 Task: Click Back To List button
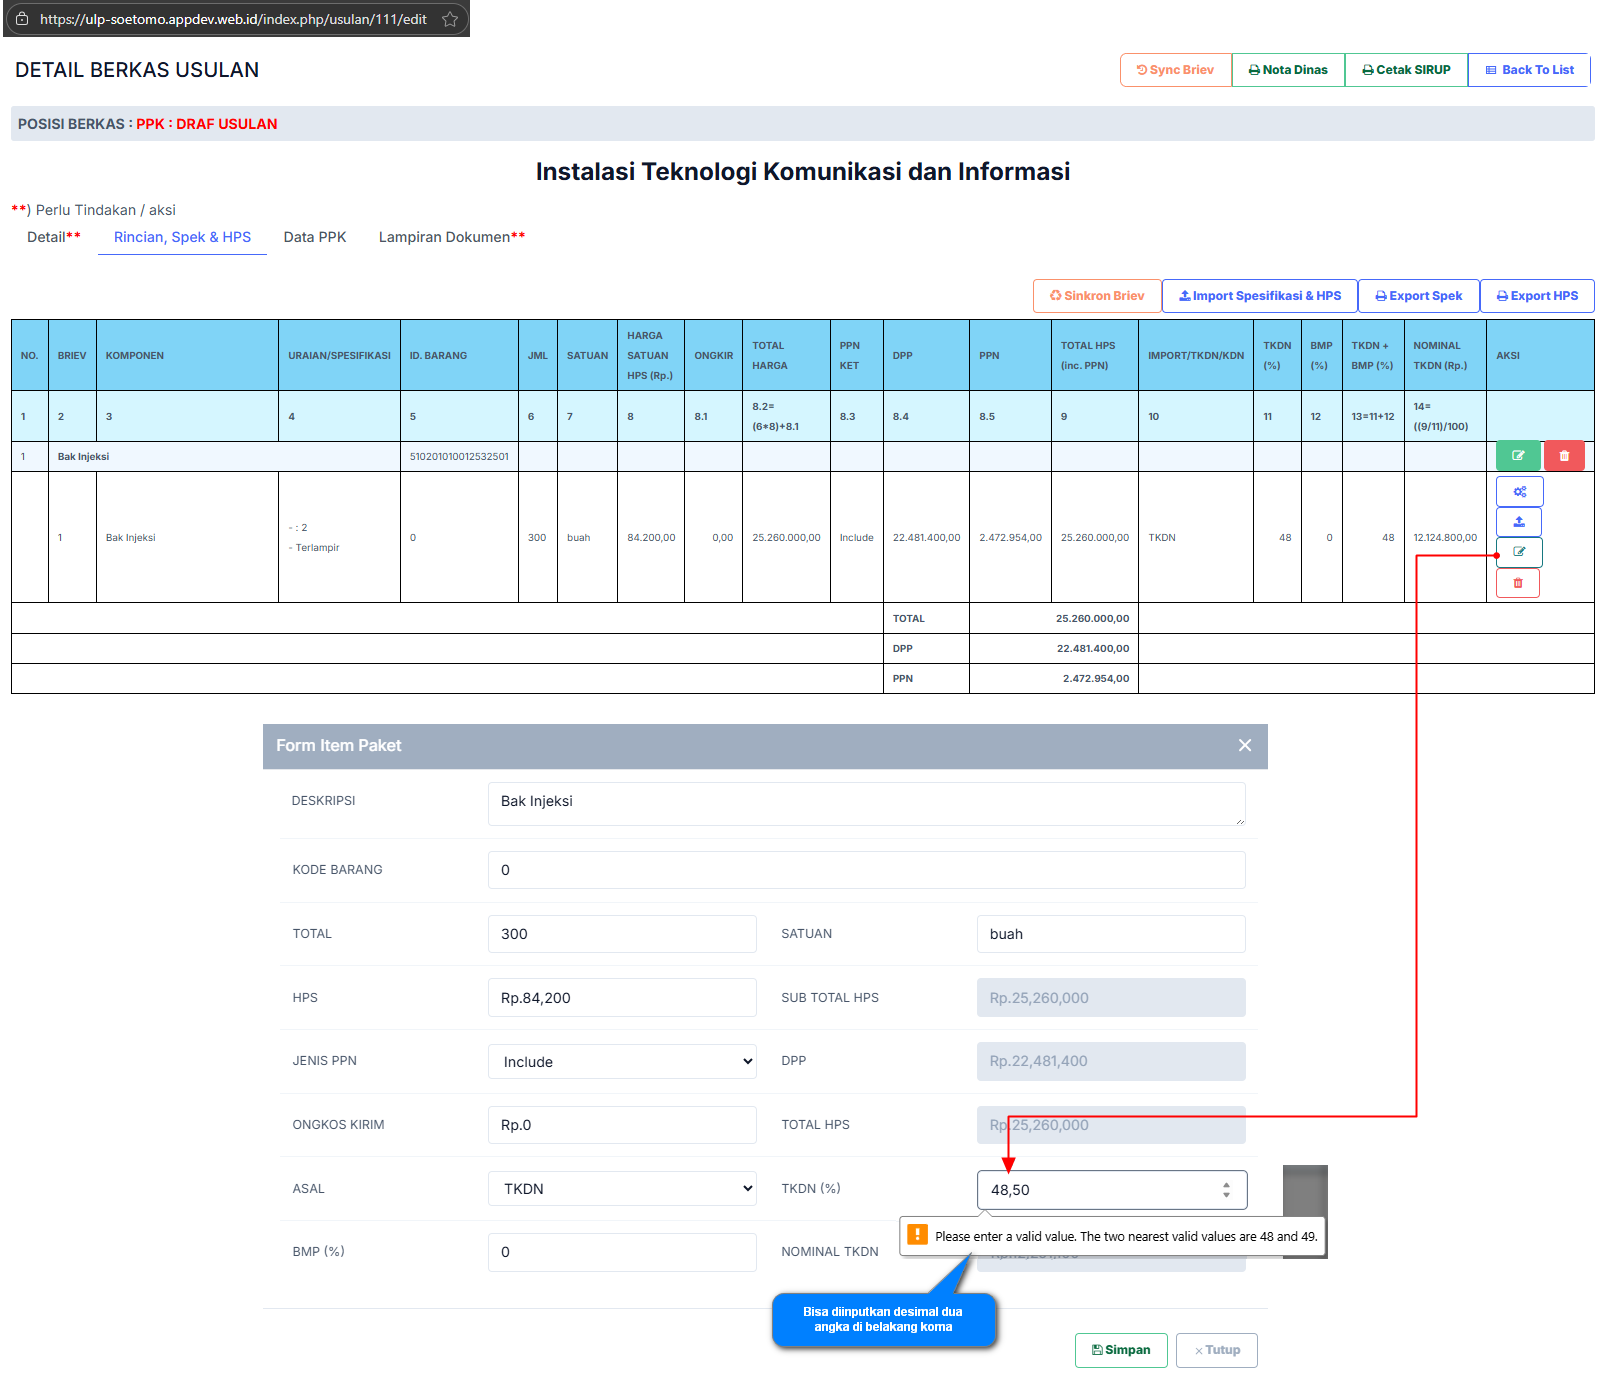pos(1528,70)
